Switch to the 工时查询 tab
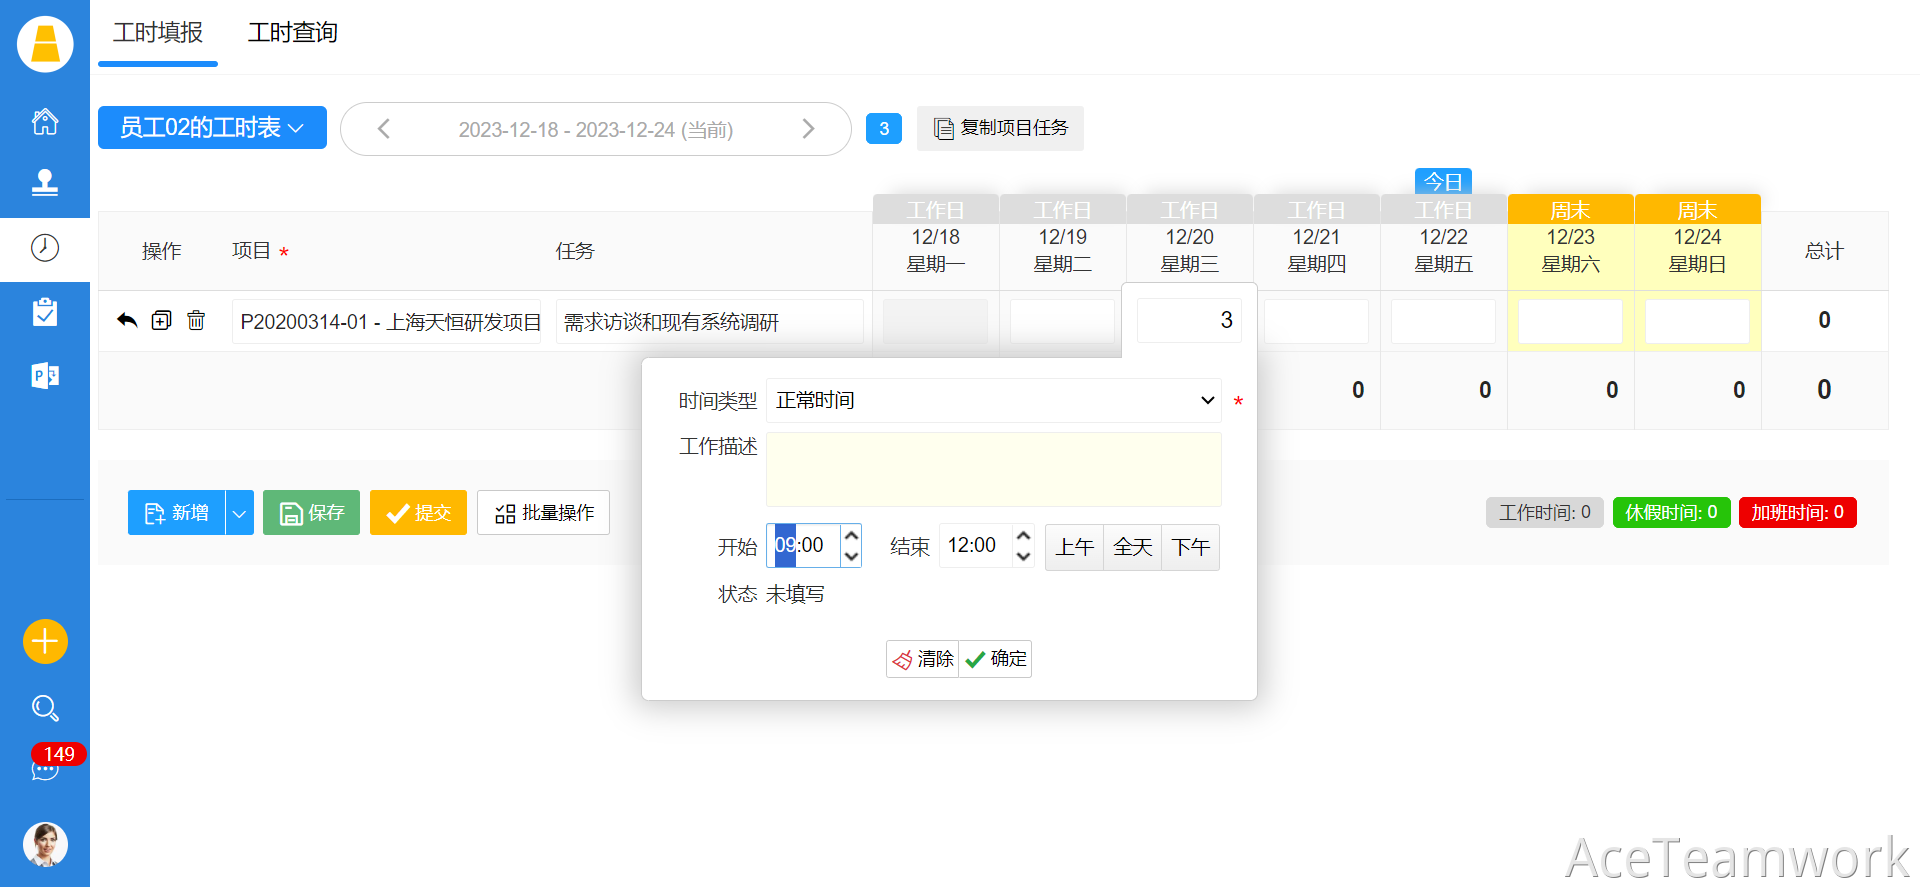This screenshot has height=887, width=1920. [x=292, y=33]
